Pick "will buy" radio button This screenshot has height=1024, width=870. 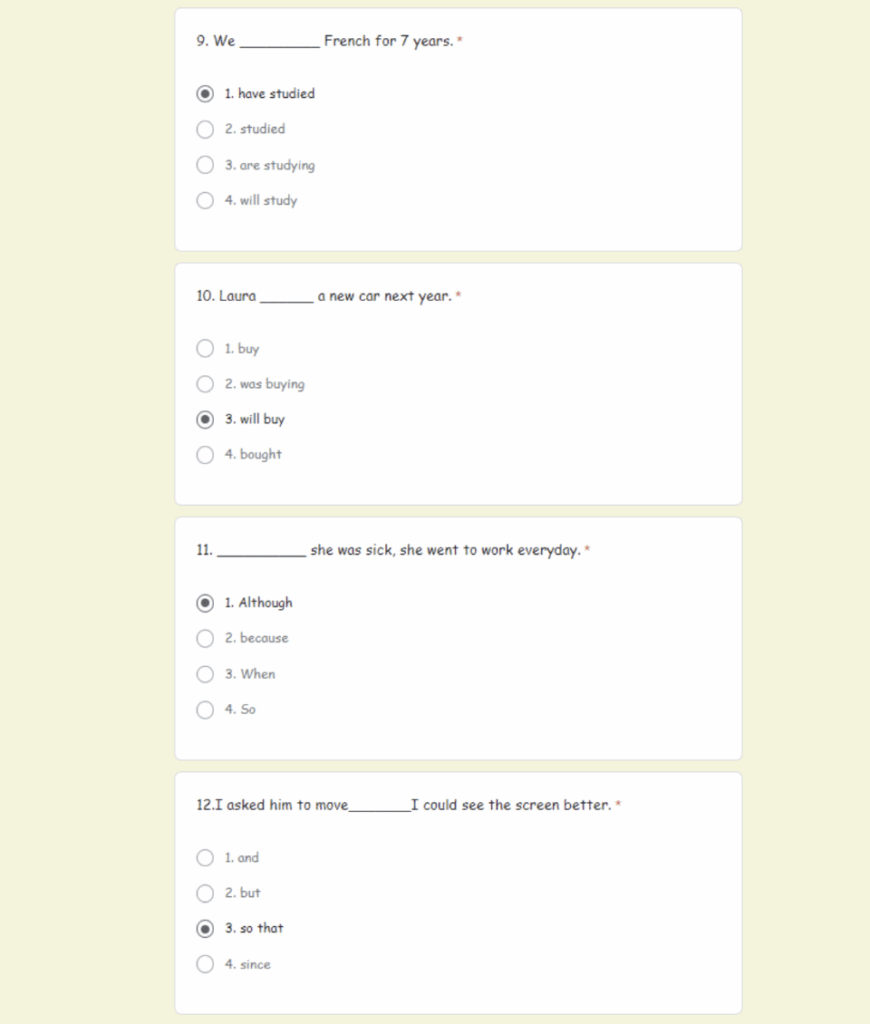(x=205, y=419)
